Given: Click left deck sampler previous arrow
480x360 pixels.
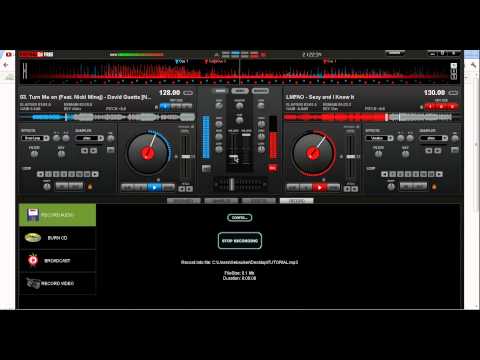Looking at the screenshot, I should (x=85, y=151).
